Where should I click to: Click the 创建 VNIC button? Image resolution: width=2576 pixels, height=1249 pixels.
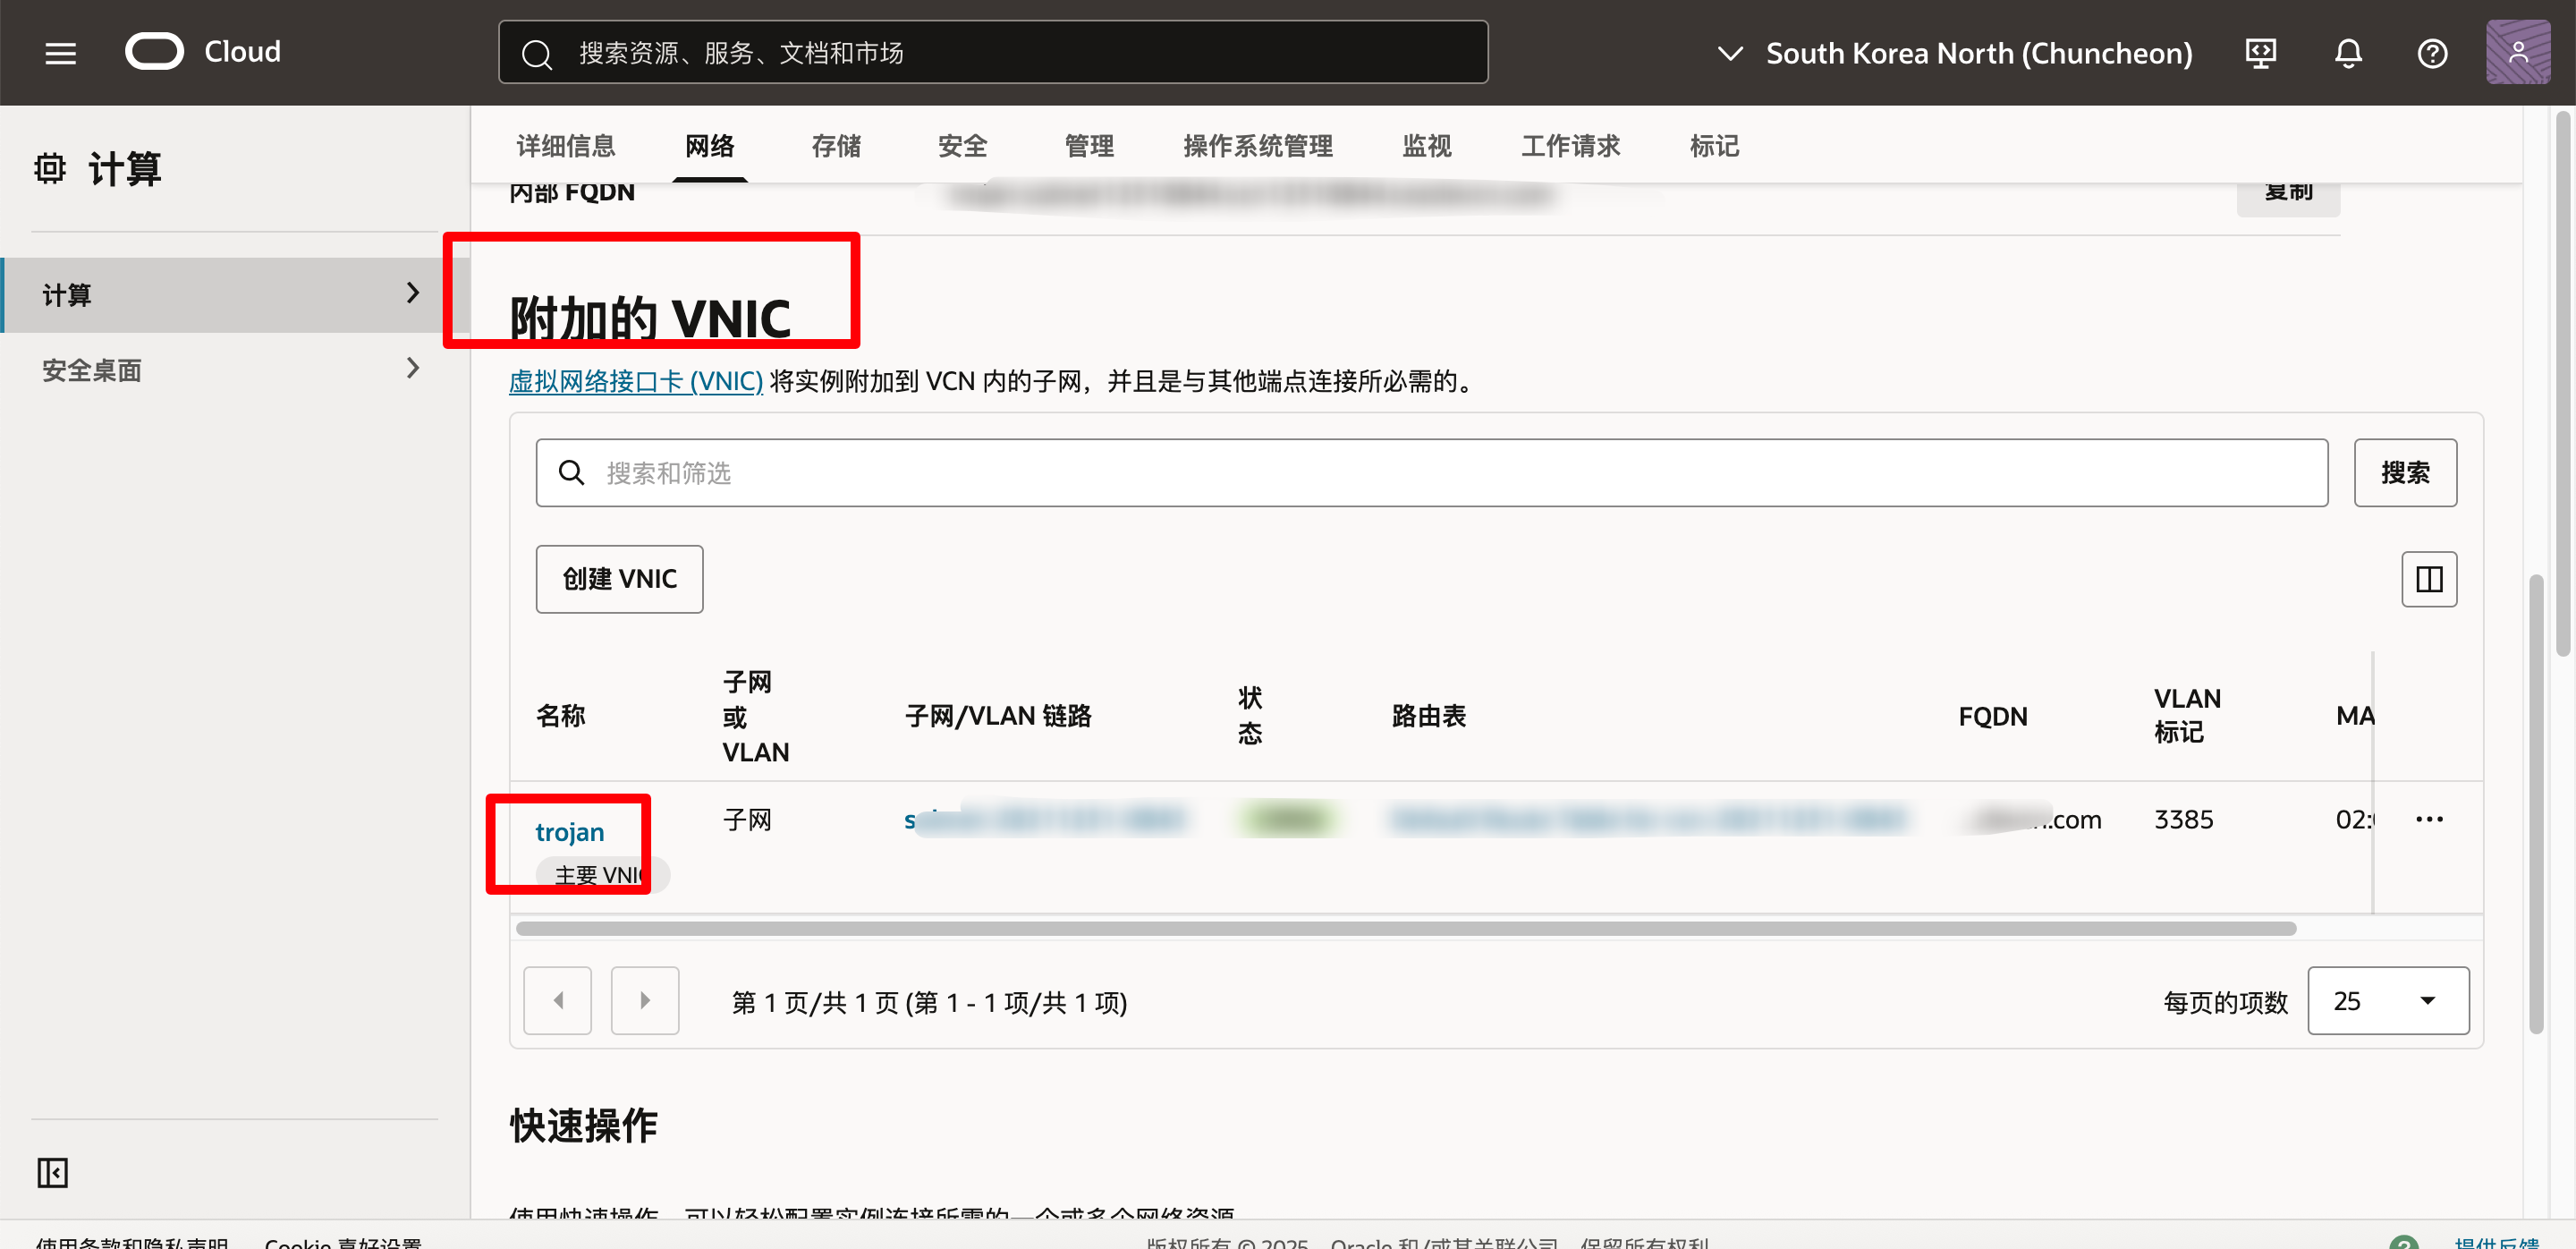(619, 579)
